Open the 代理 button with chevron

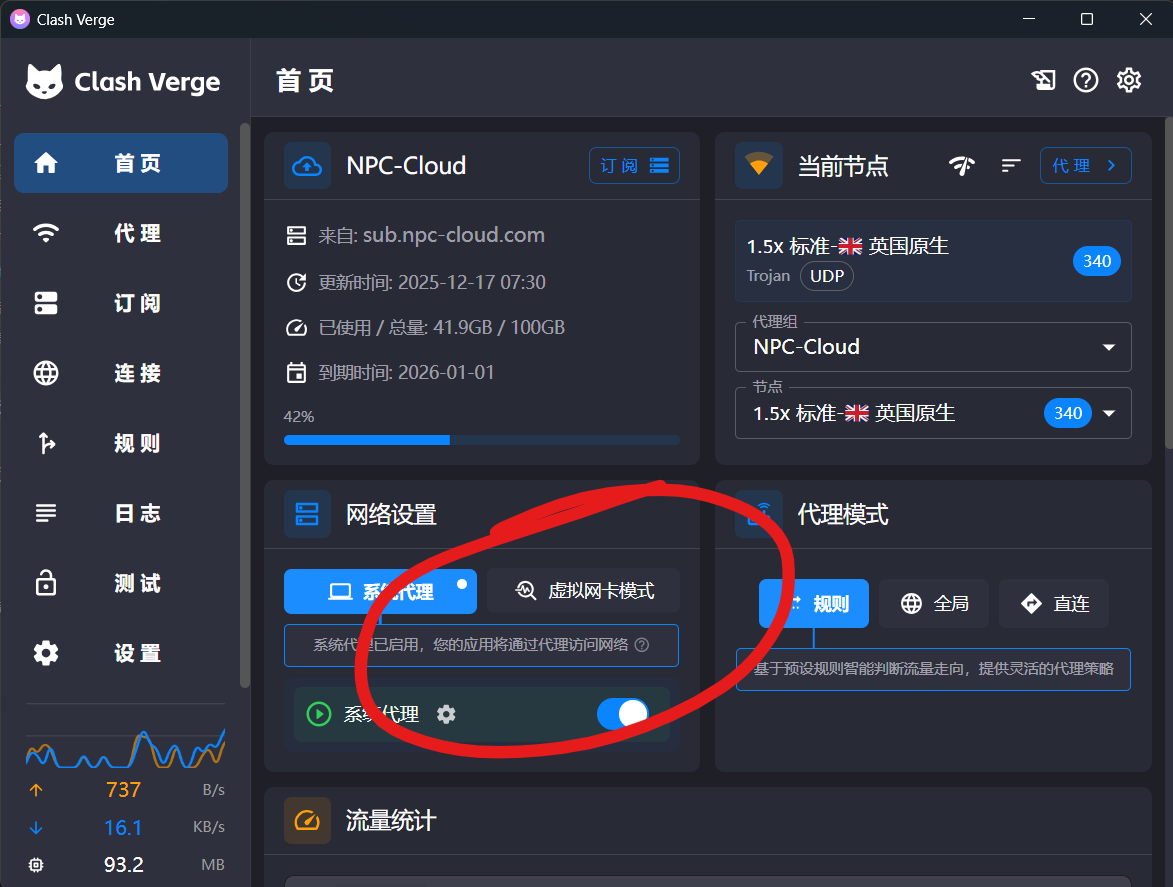click(x=1085, y=166)
